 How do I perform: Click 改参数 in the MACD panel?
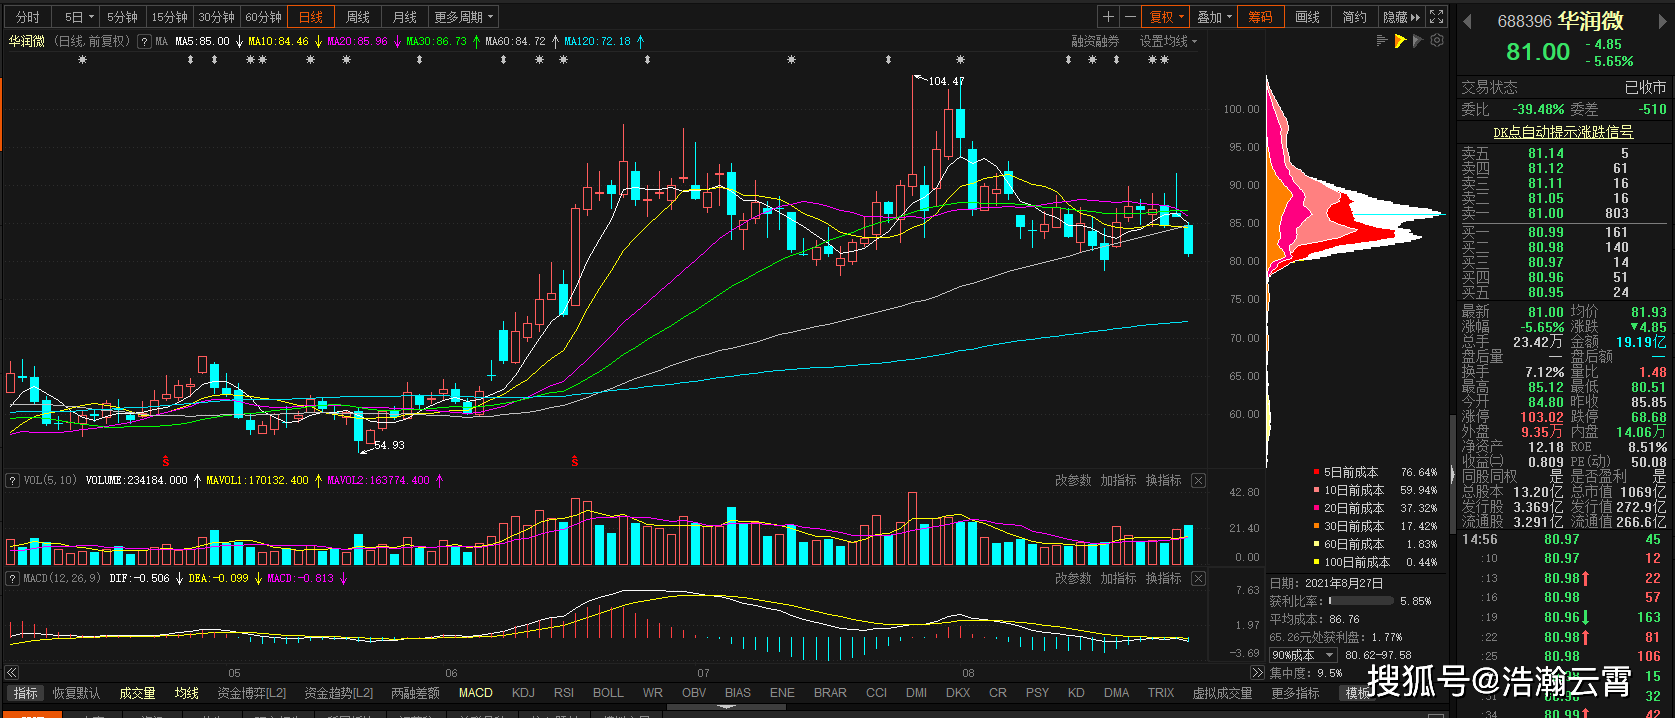(1073, 579)
